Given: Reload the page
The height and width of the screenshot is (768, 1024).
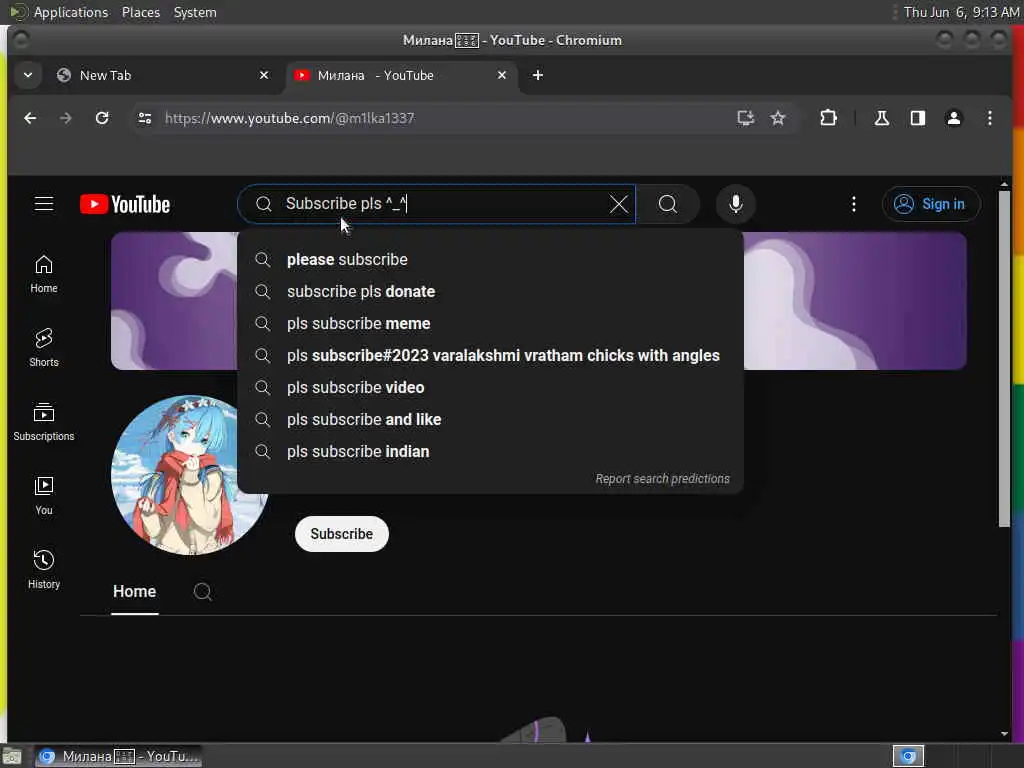Looking at the screenshot, I should point(102,118).
